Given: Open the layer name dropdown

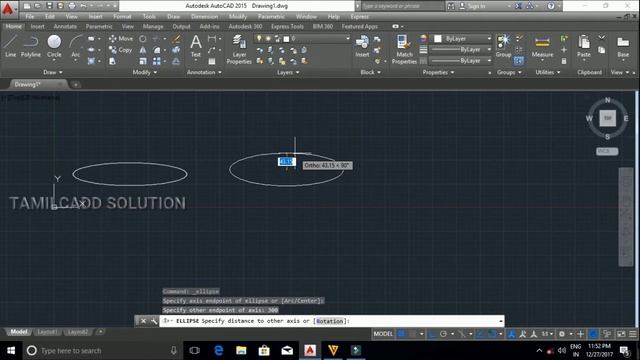Looking at the screenshot, I should pyautogui.click(x=348, y=38).
